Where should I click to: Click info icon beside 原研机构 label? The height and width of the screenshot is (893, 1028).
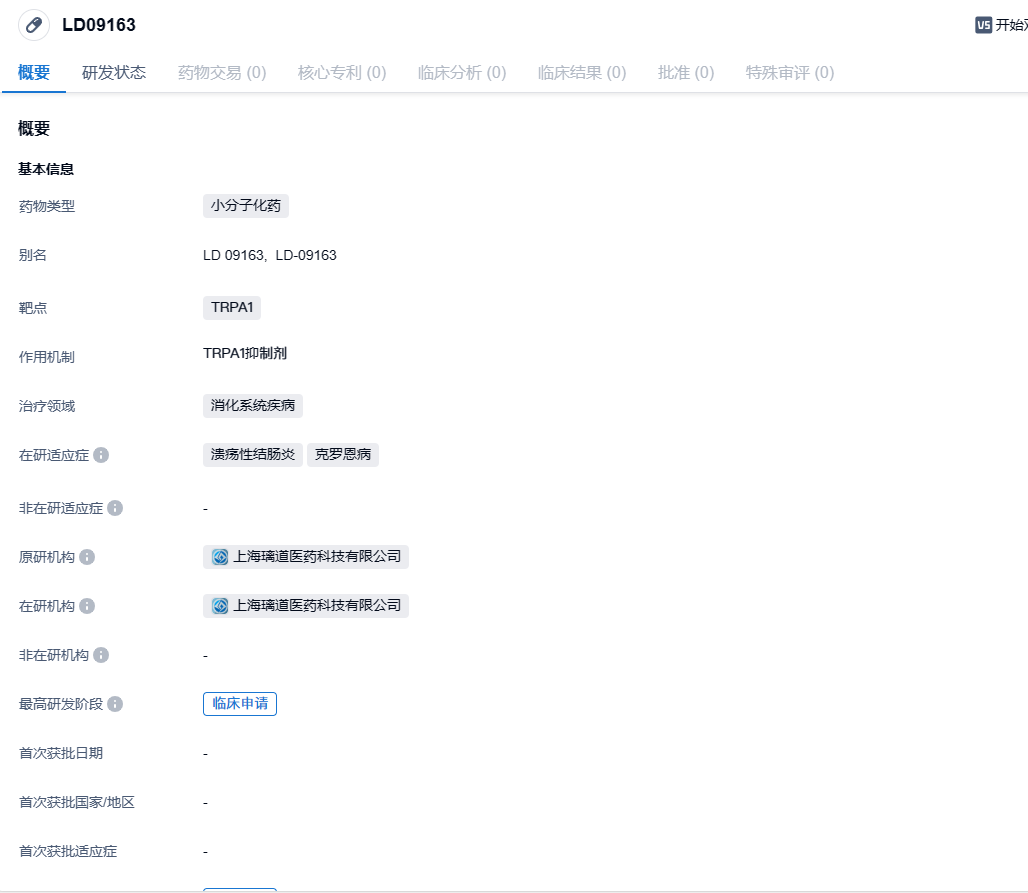(x=87, y=557)
